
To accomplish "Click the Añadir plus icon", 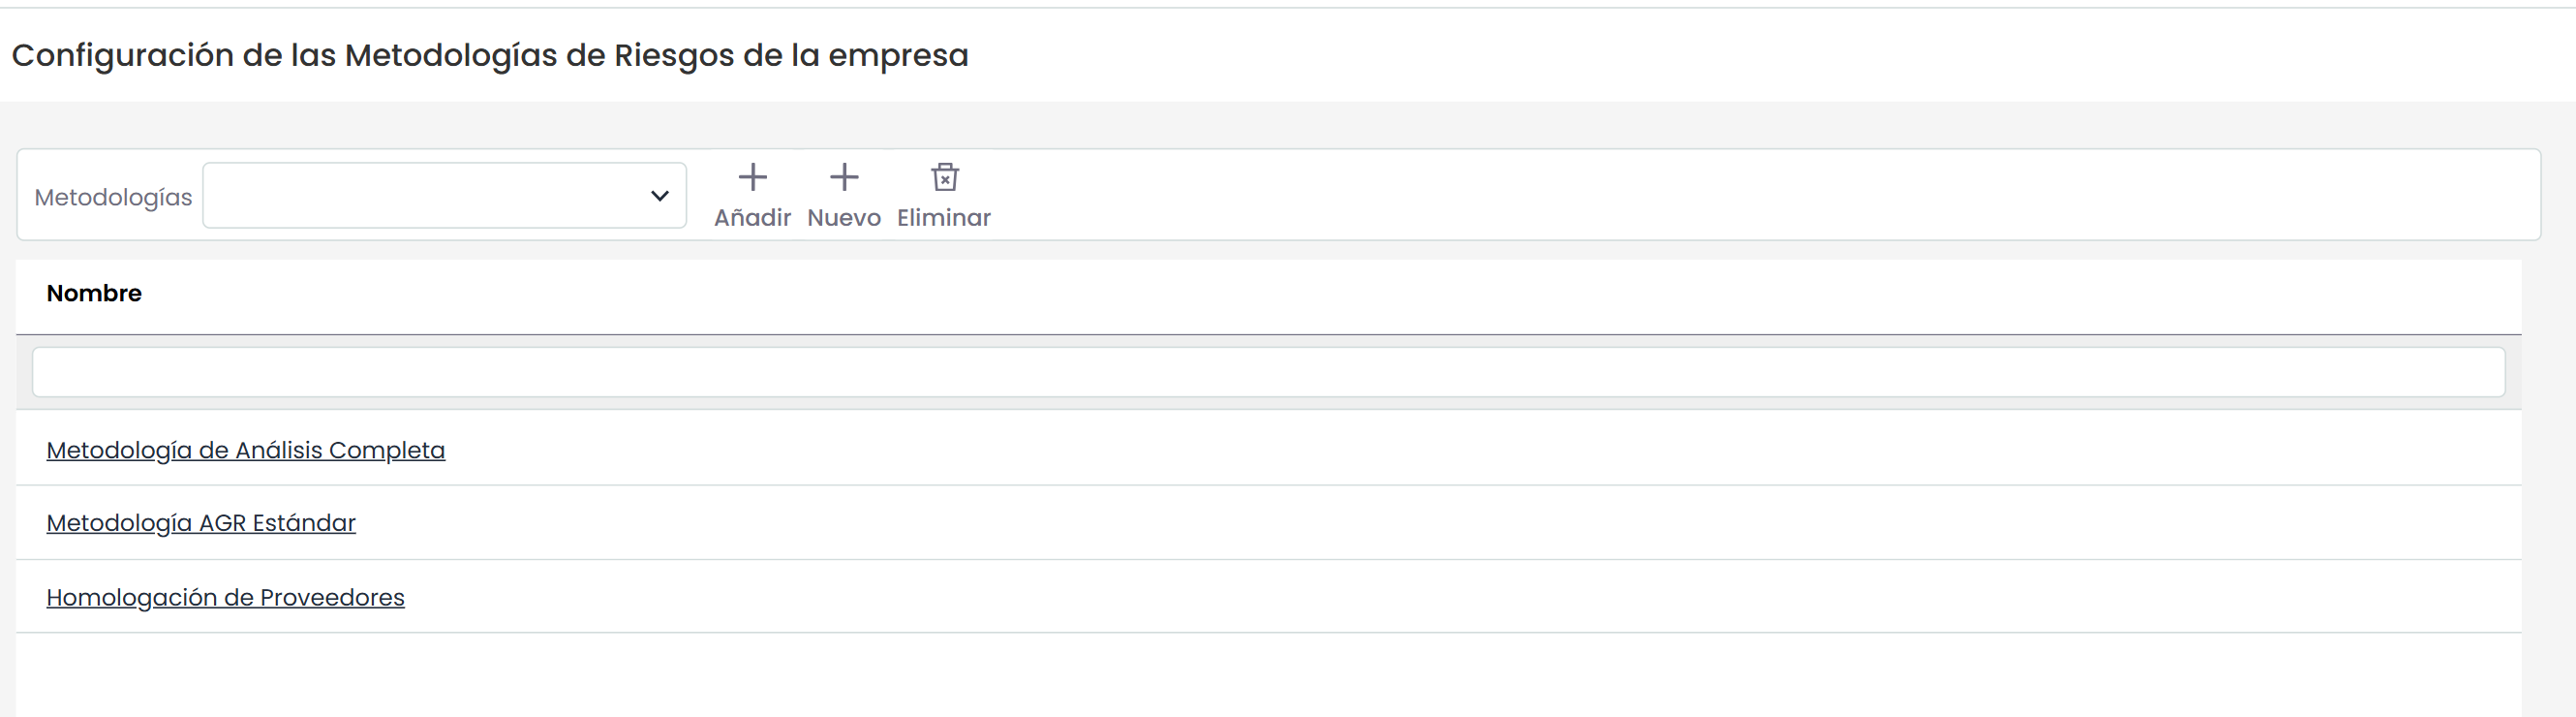I will click(752, 178).
